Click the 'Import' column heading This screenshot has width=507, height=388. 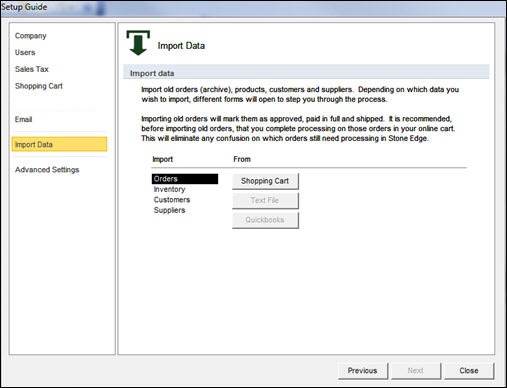click(x=163, y=159)
